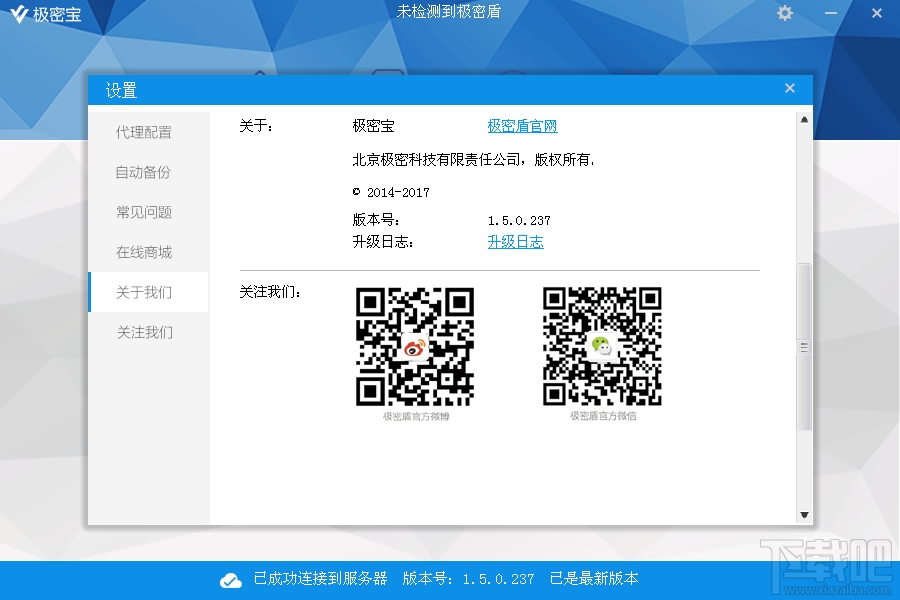Click the 已是最新版本 status text

[594, 578]
